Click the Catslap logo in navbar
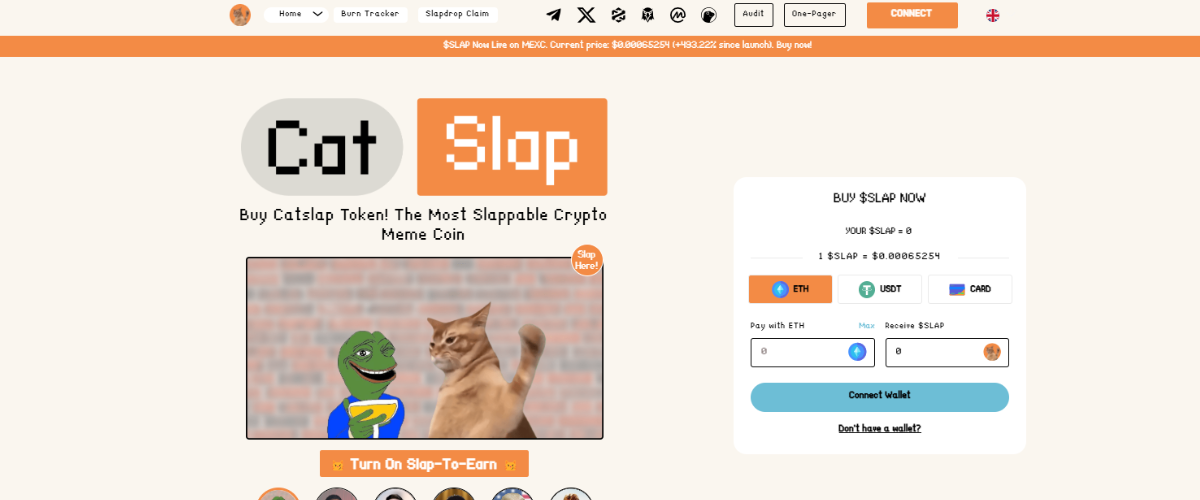 240,15
